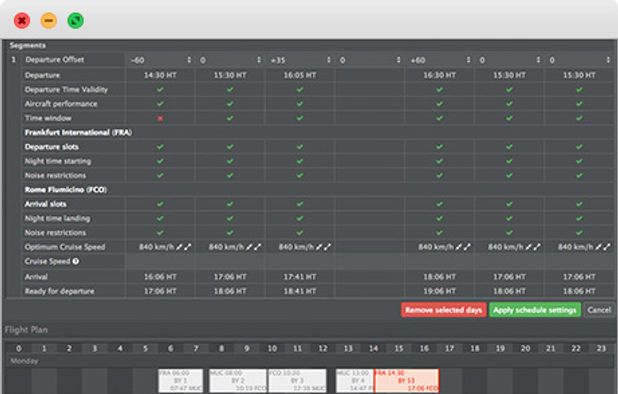
Task: Click the Frankfurt International (FRA) heading
Action: click(78, 132)
